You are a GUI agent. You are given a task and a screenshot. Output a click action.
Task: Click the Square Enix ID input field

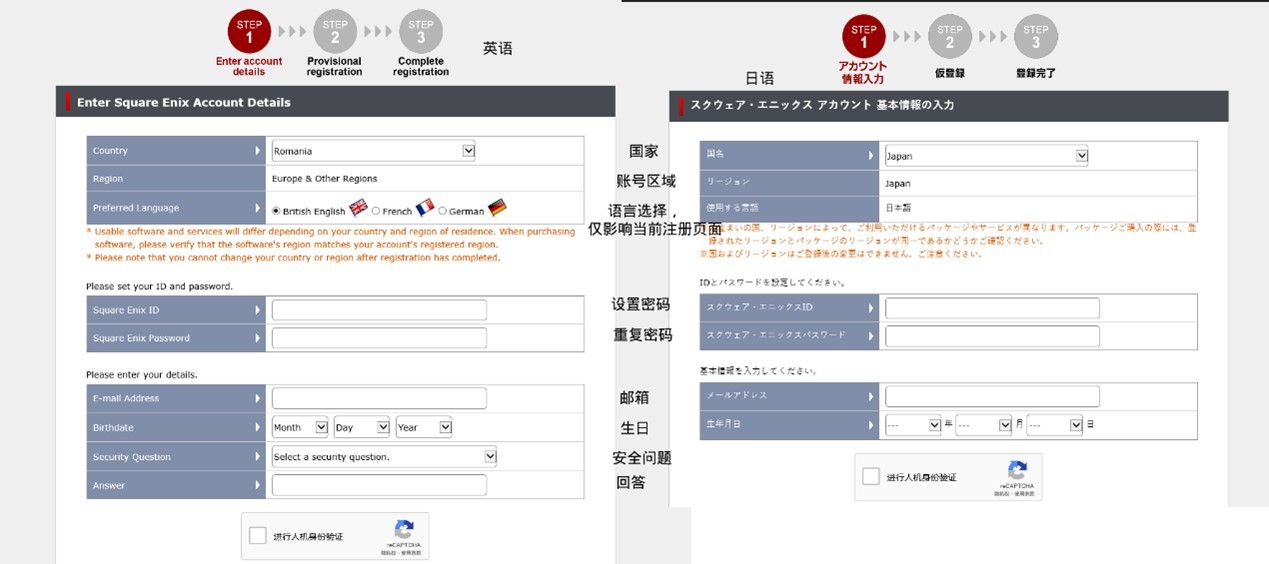tap(379, 310)
